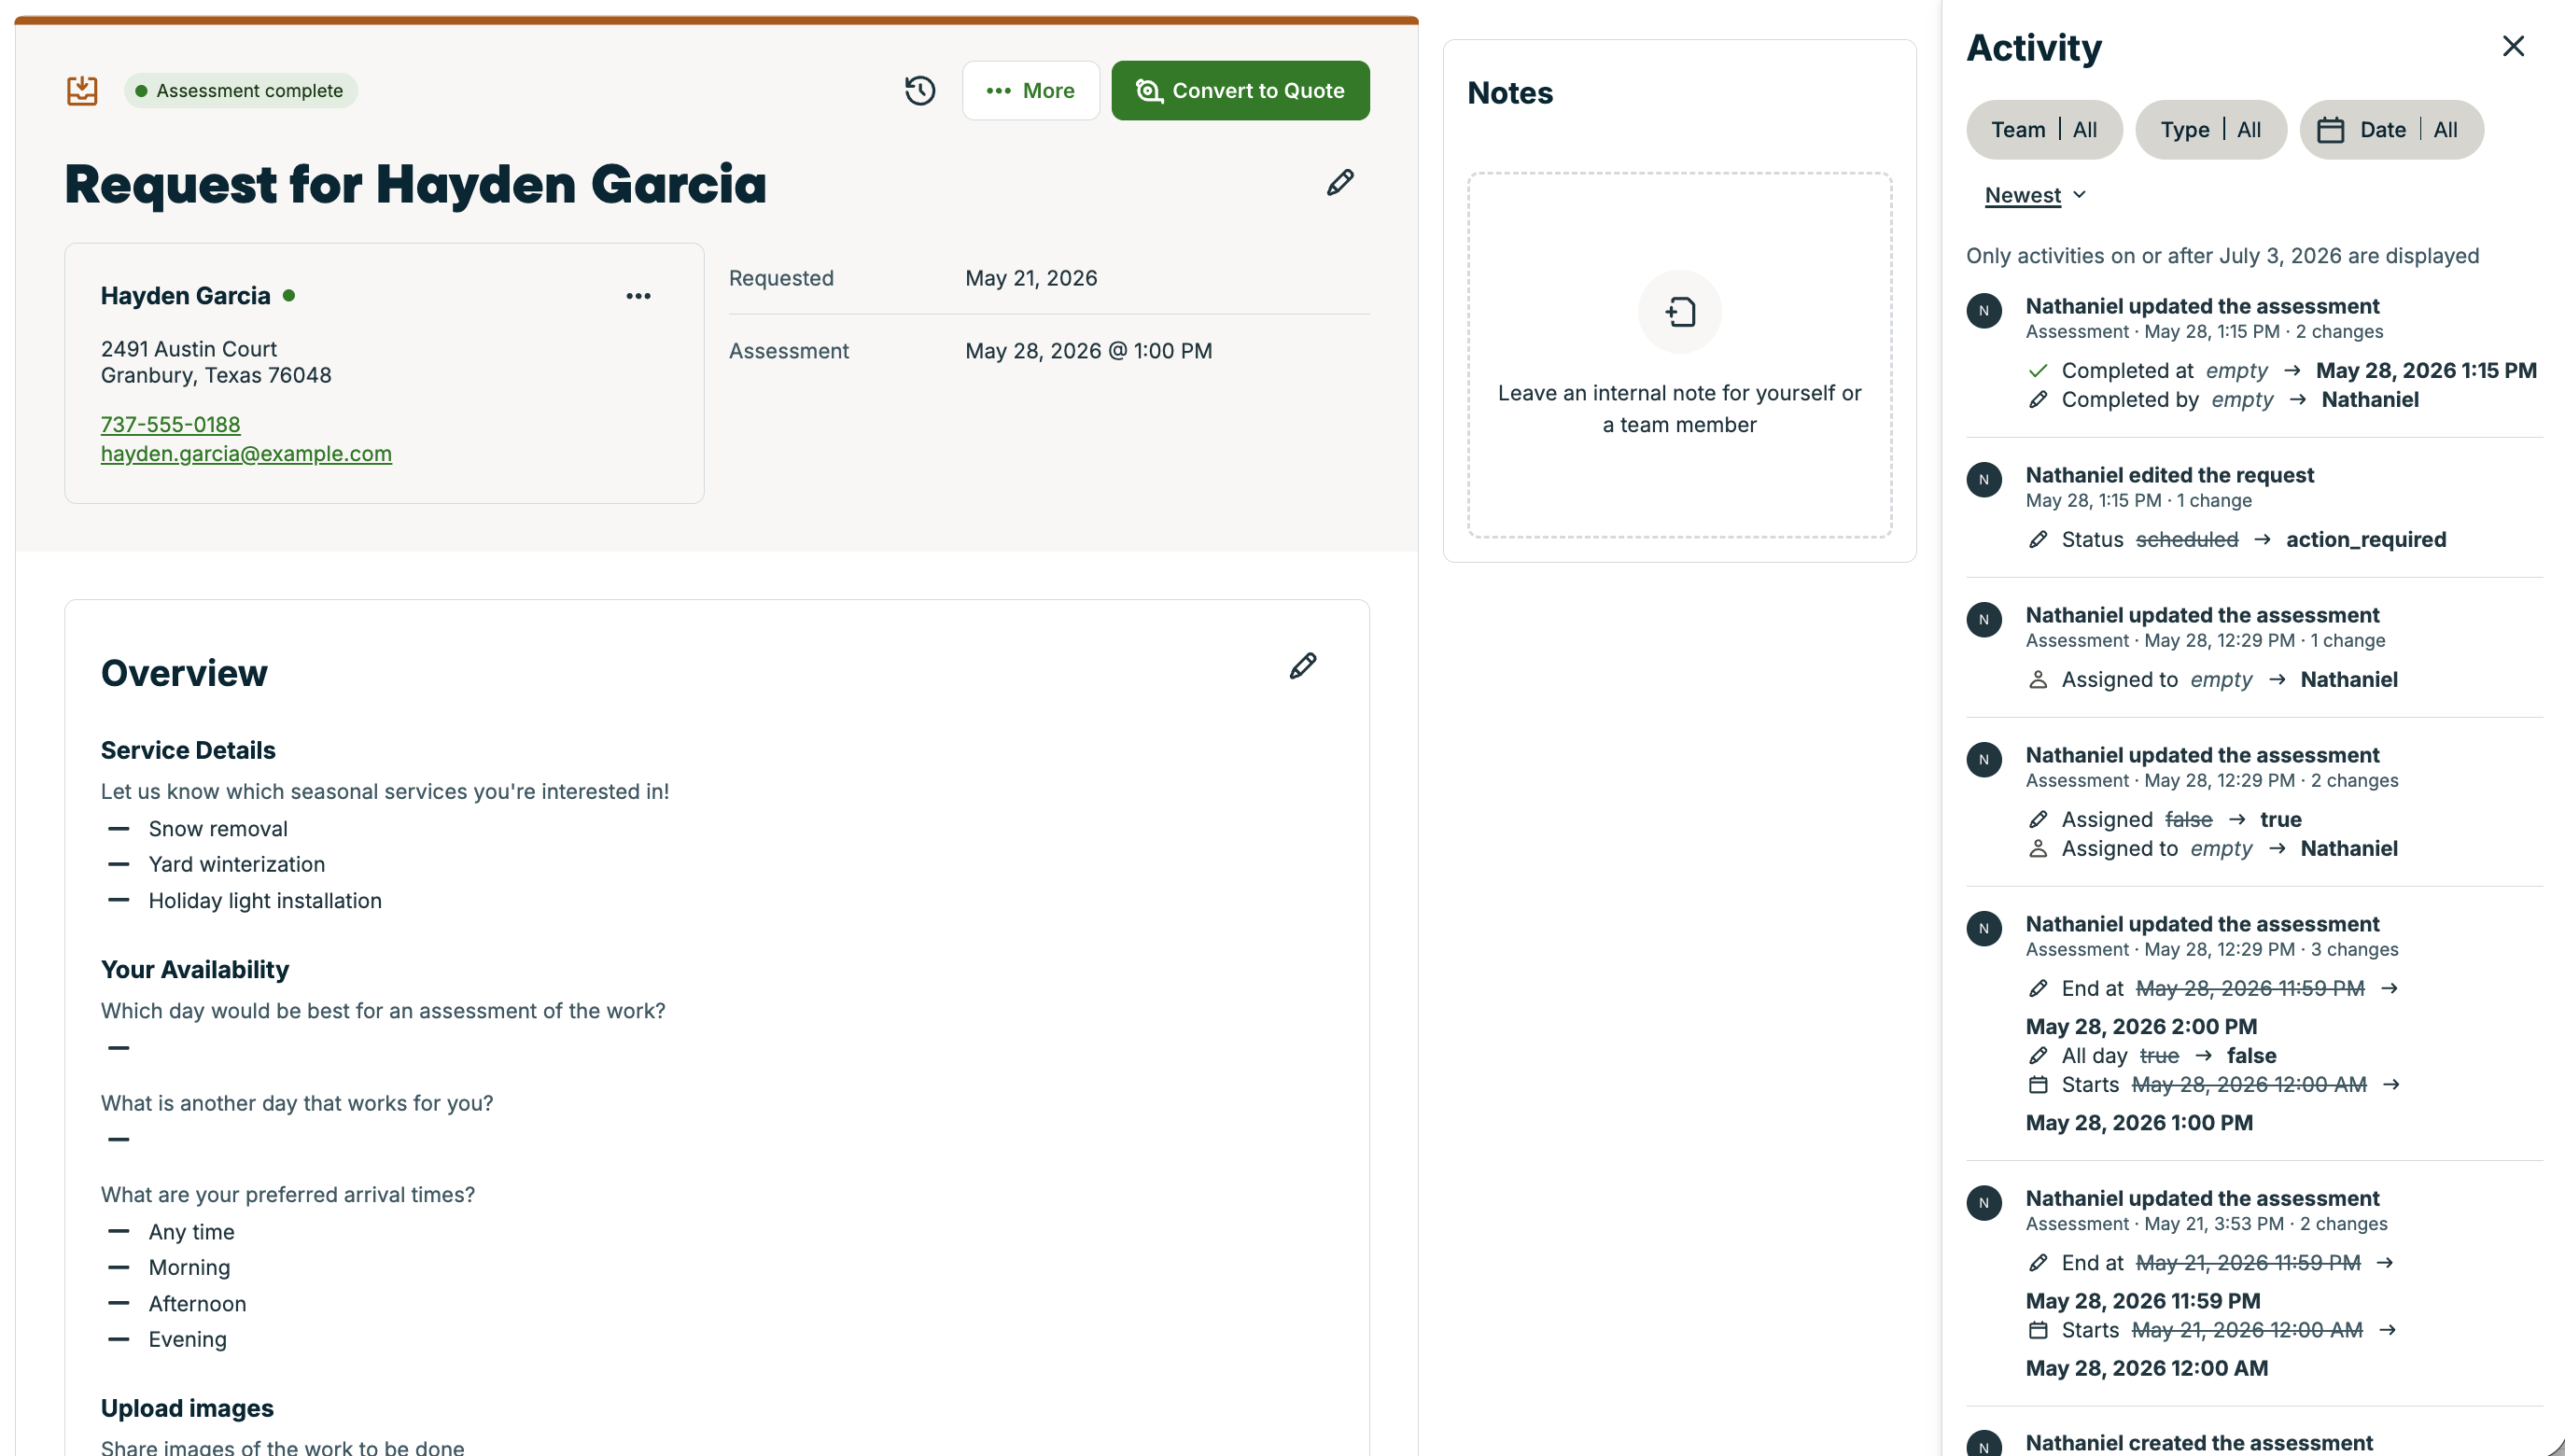
Task: Click the add note icon in Notes
Action: [1680, 312]
